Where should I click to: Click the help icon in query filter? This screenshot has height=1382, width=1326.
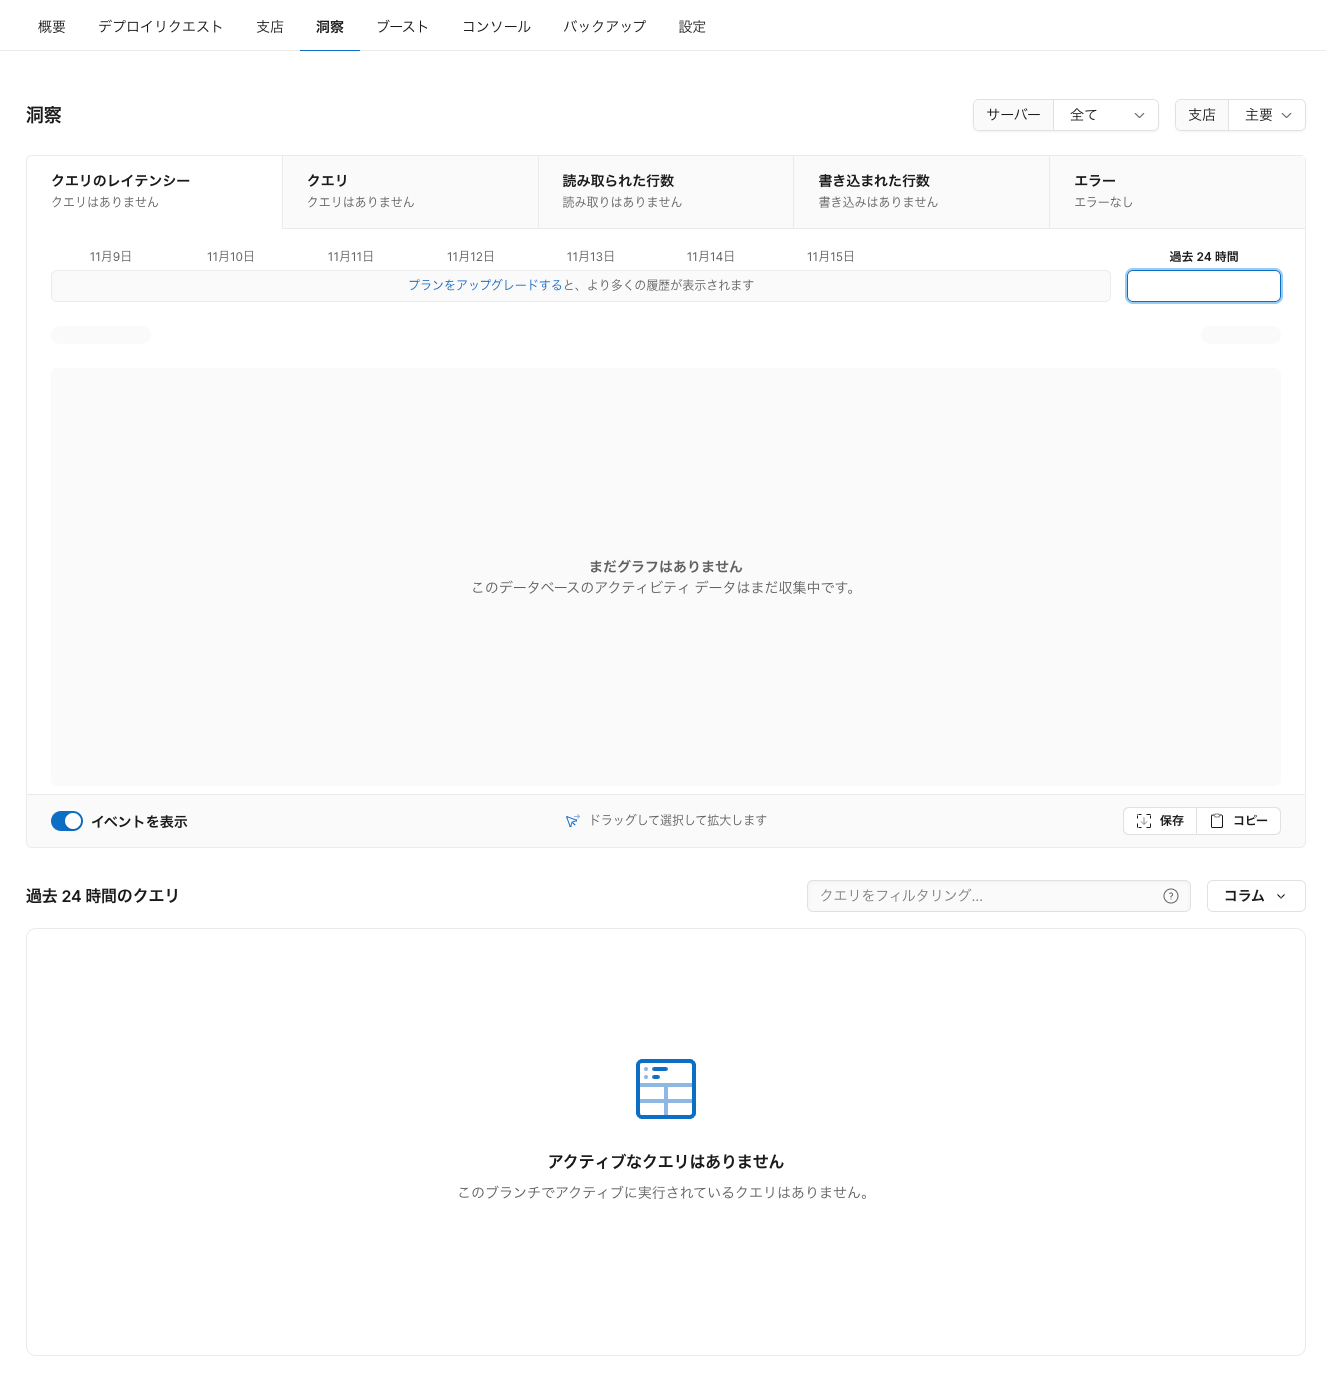1171,896
